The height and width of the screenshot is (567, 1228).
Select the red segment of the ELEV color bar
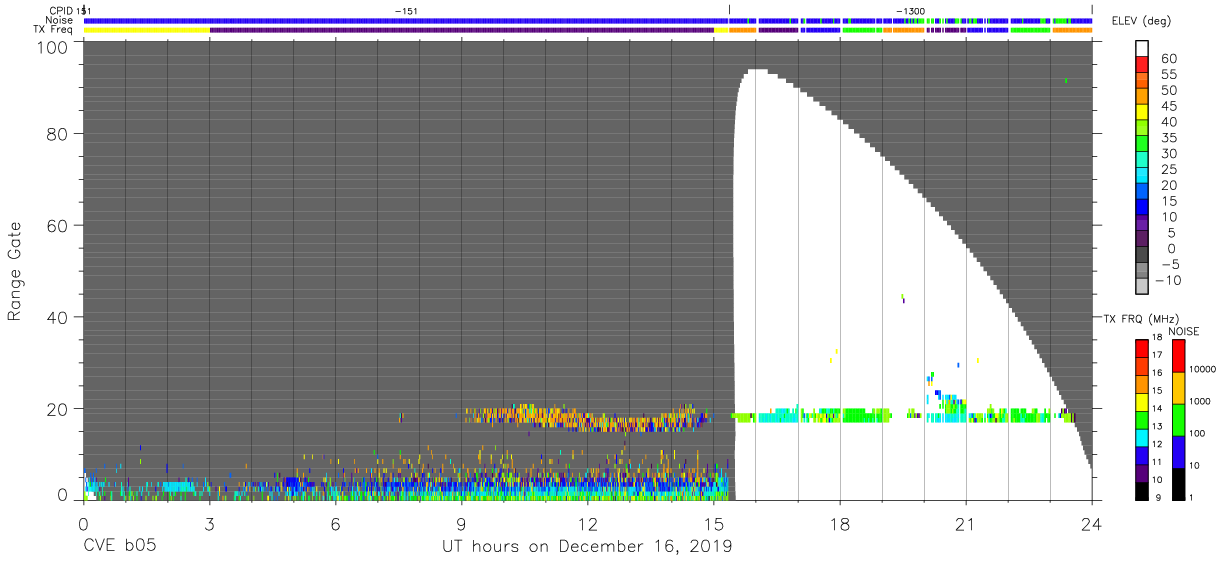pyautogui.click(x=1143, y=65)
